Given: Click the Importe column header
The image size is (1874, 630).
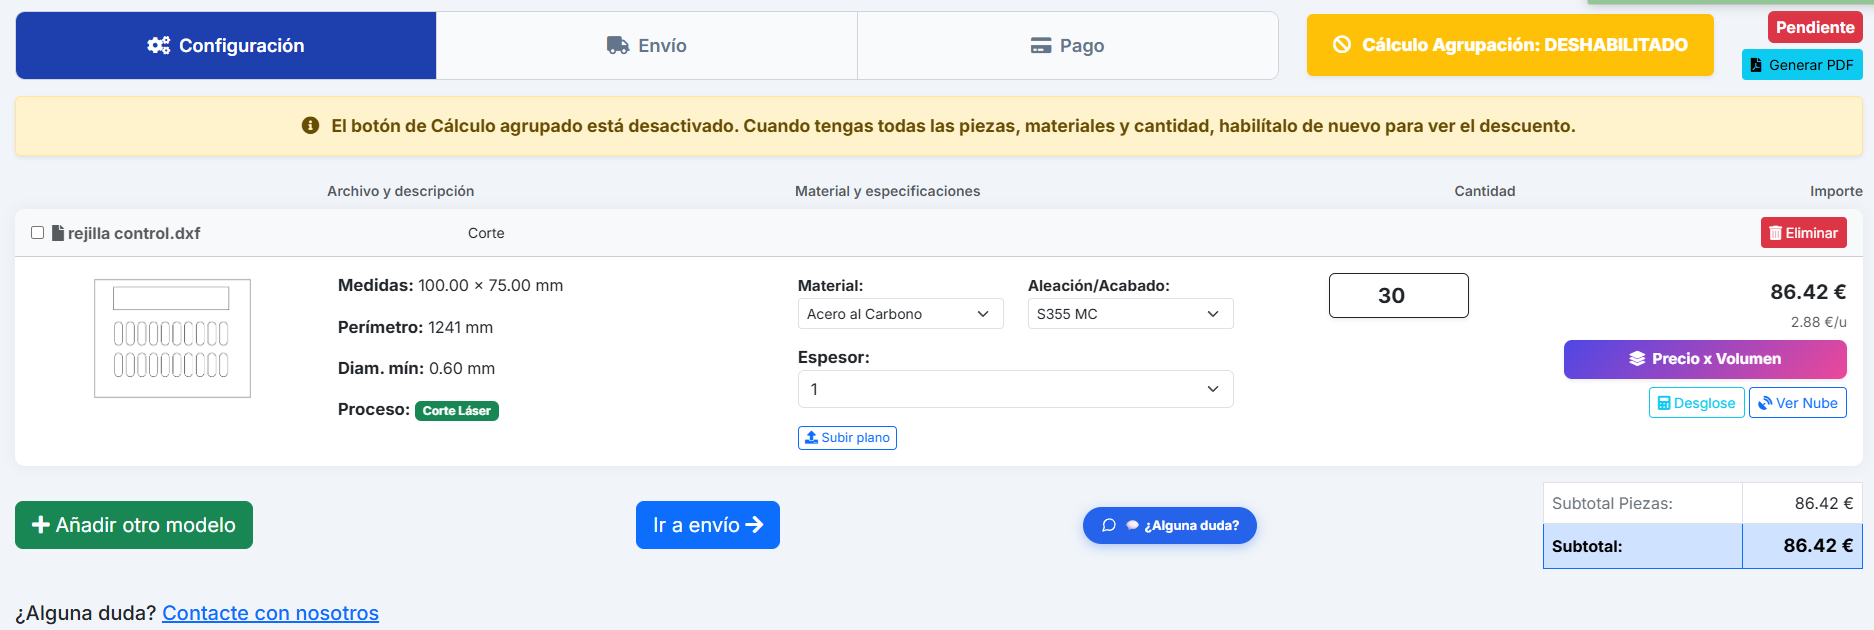Looking at the screenshot, I should (1836, 191).
